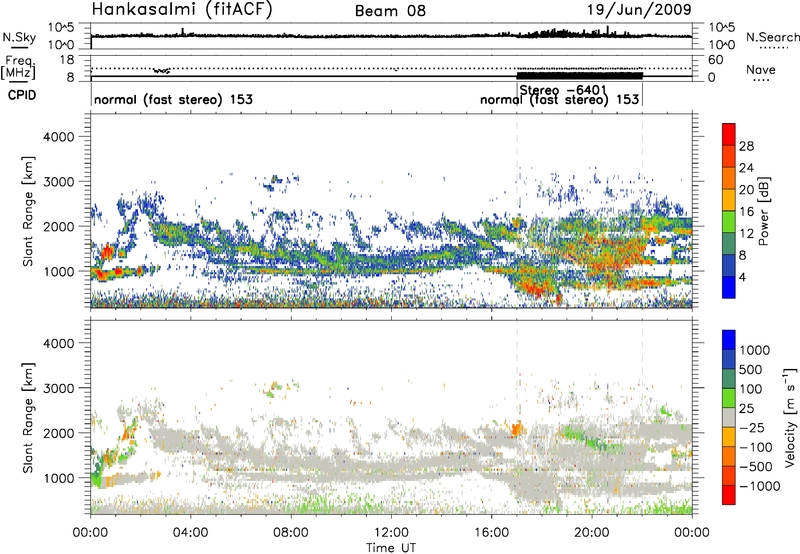Click the orange velocity patch near 17:00 UT

point(517,429)
